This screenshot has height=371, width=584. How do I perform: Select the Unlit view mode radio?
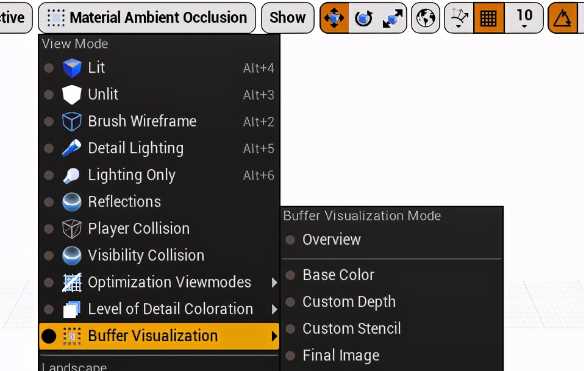(49, 95)
